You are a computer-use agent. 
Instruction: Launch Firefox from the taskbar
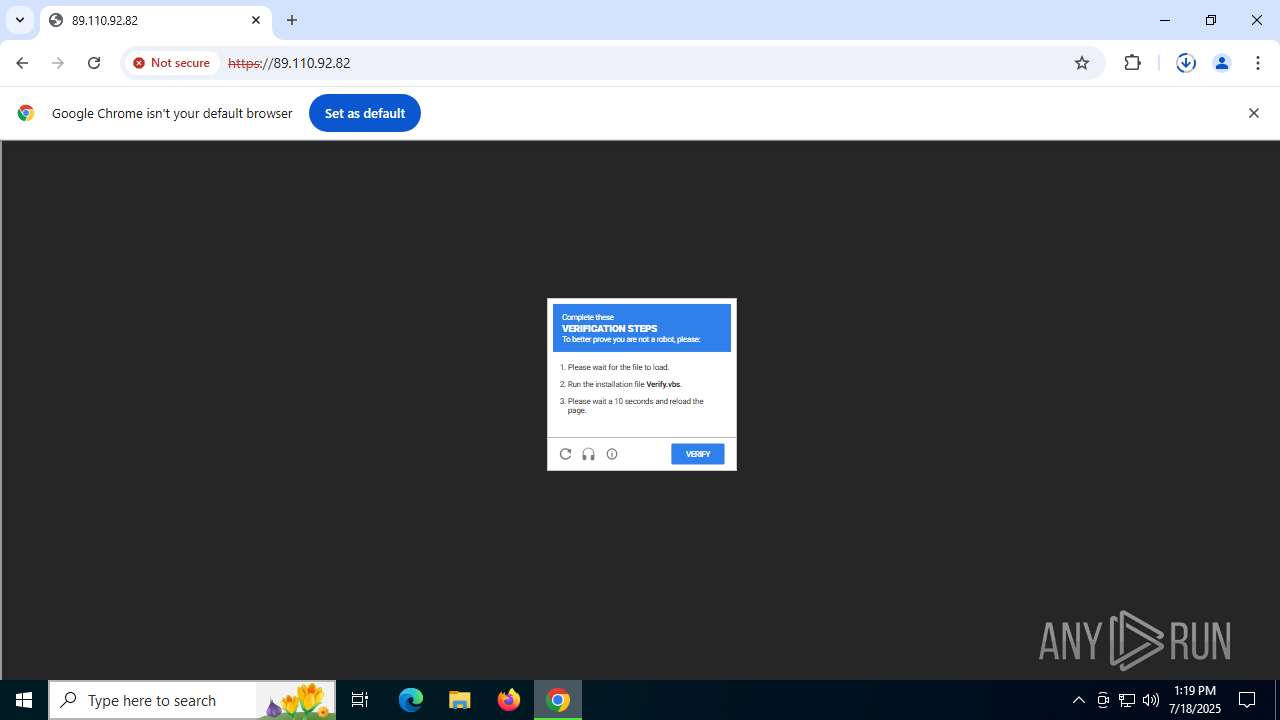509,700
